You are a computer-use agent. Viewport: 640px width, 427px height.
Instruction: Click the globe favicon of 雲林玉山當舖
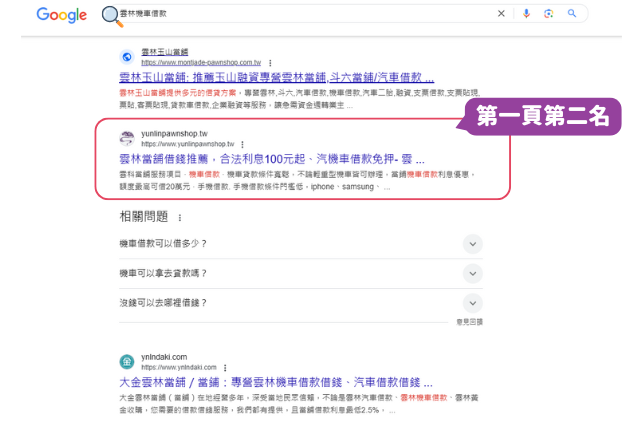point(127,57)
